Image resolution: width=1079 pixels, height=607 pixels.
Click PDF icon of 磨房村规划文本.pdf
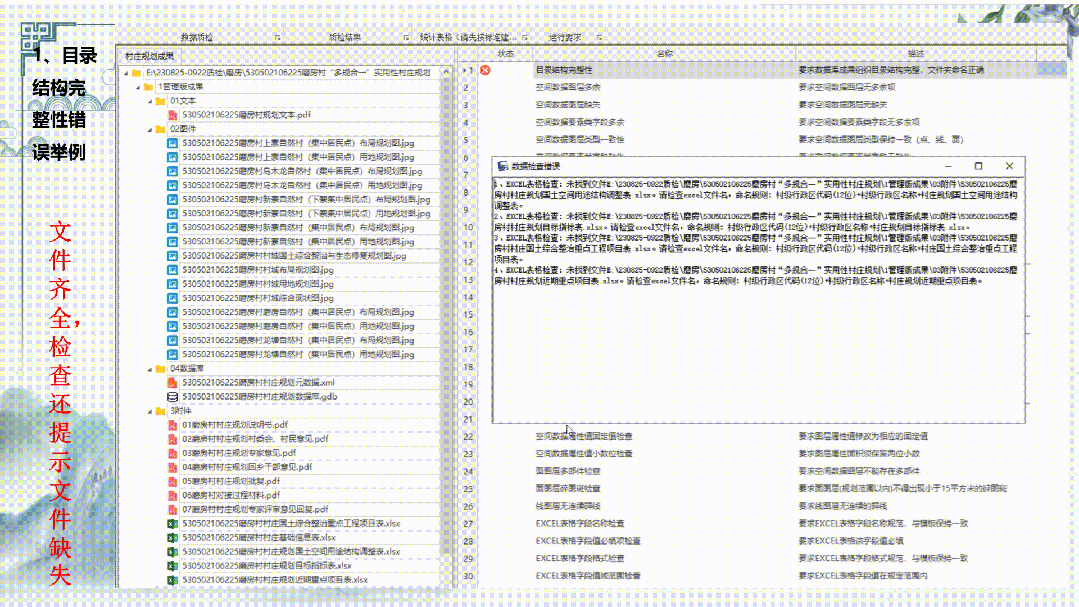(173, 115)
